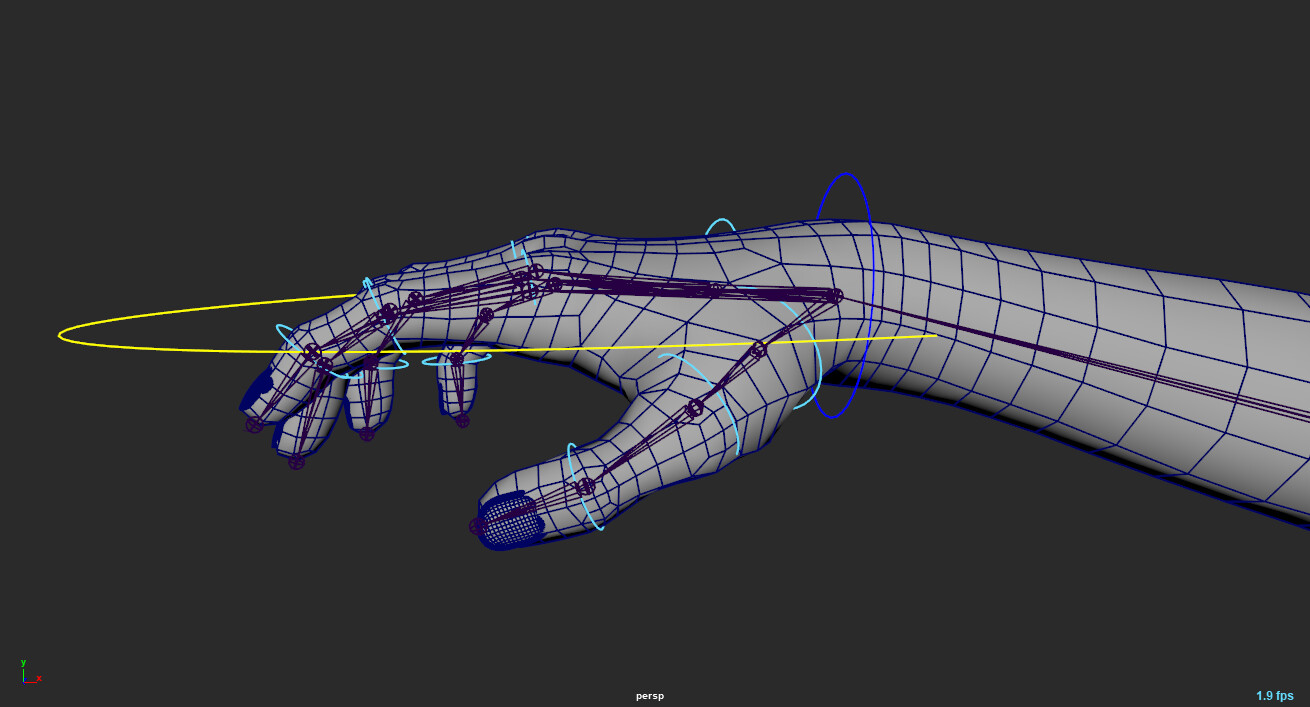Select the cyan arc control on top of hand
The image size is (1310, 707).
click(721, 223)
